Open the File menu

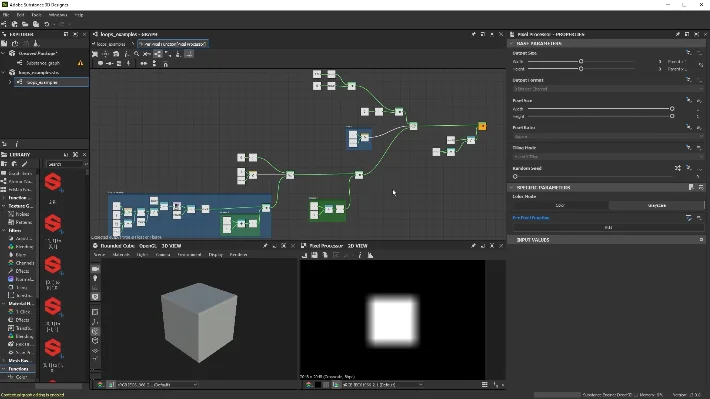[6, 15]
